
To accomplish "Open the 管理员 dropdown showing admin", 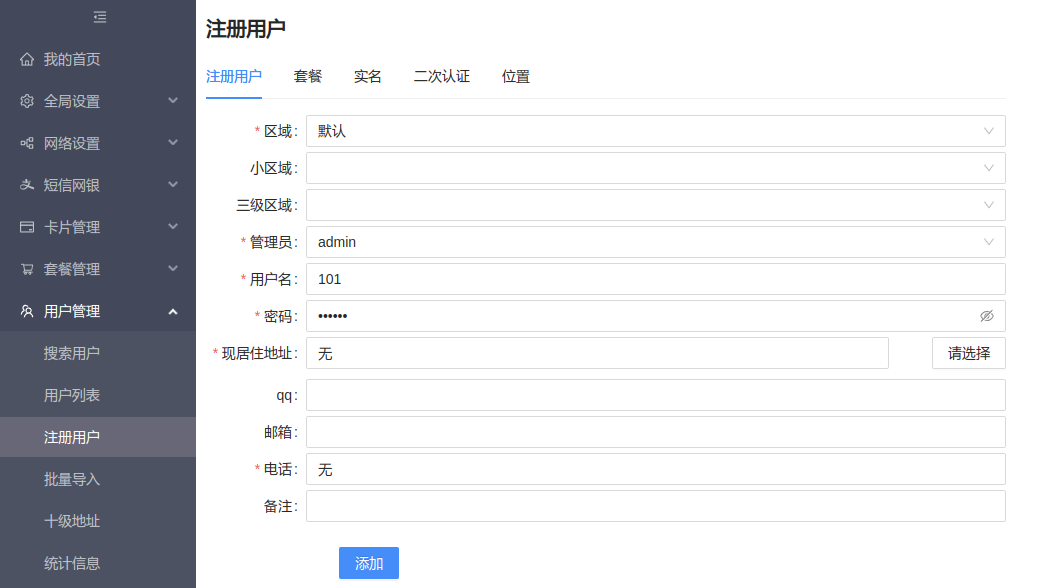I will [x=655, y=242].
